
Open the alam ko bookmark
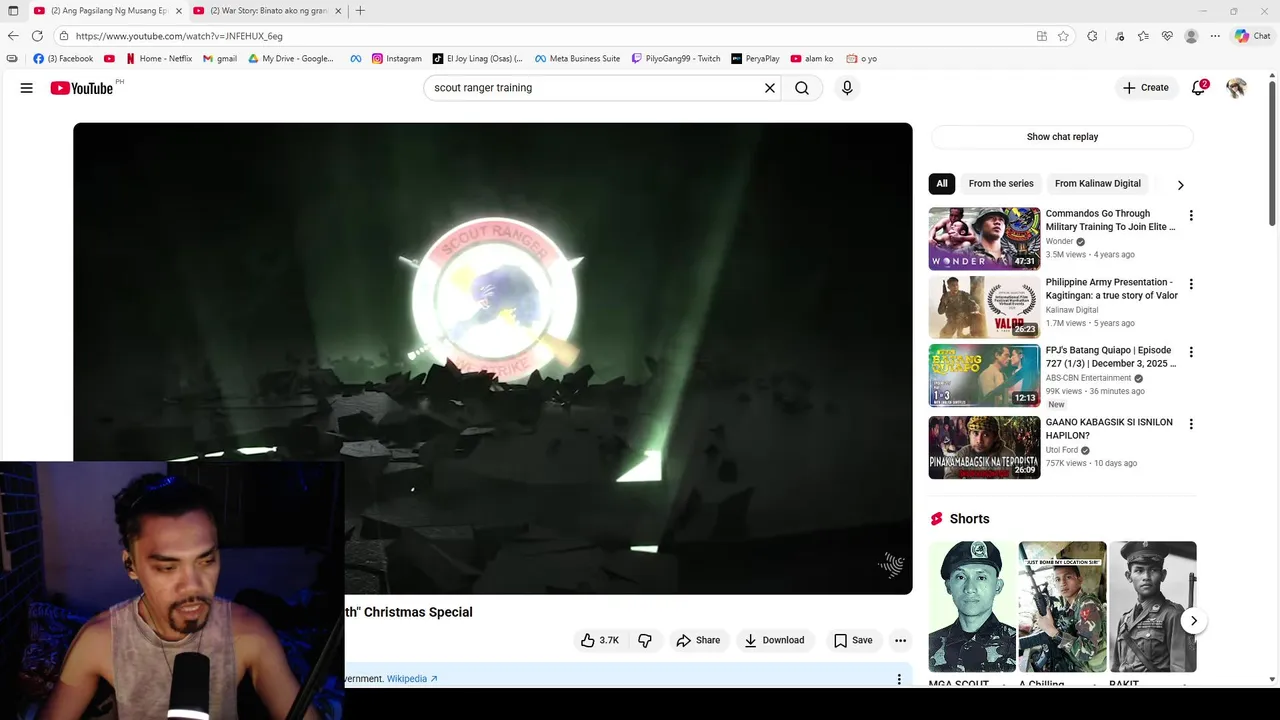click(x=811, y=59)
